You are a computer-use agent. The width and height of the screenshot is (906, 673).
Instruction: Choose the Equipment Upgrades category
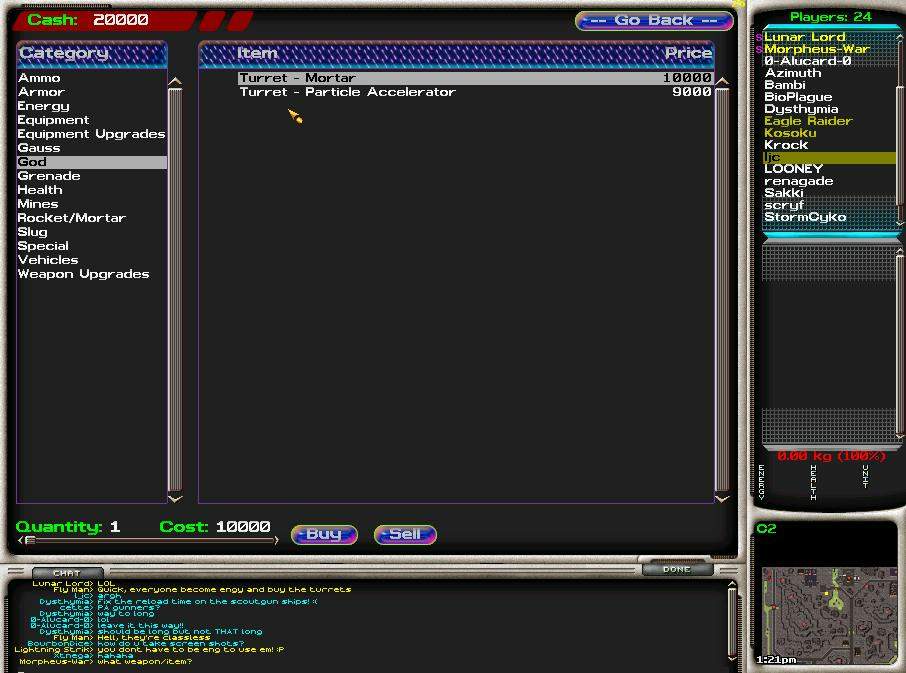pyautogui.click(x=91, y=134)
